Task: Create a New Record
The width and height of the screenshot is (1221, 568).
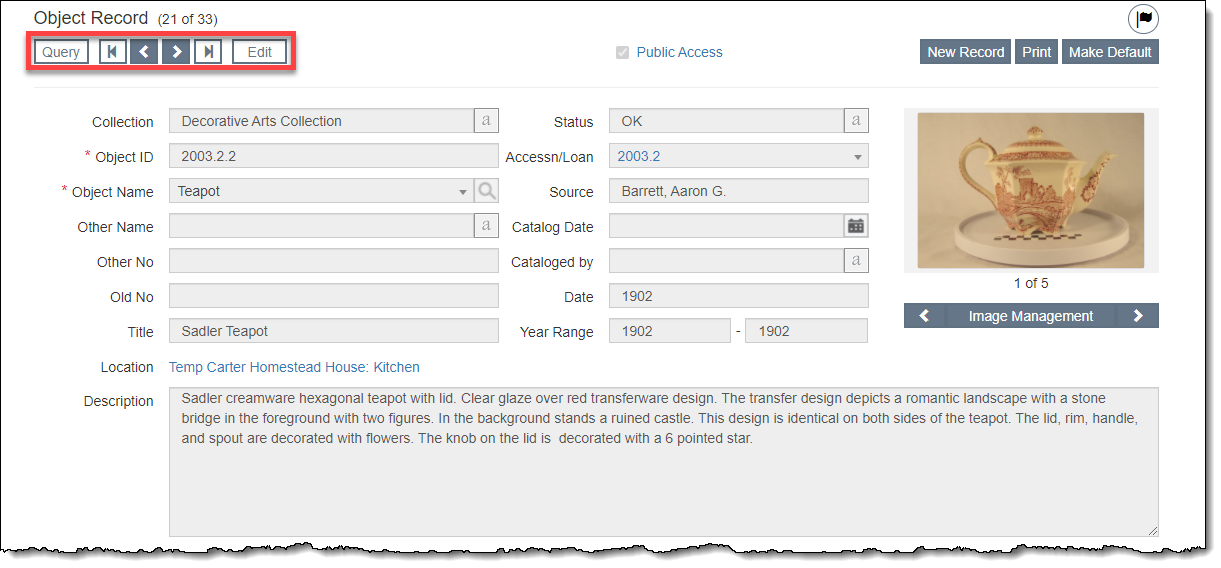Action: click(965, 52)
